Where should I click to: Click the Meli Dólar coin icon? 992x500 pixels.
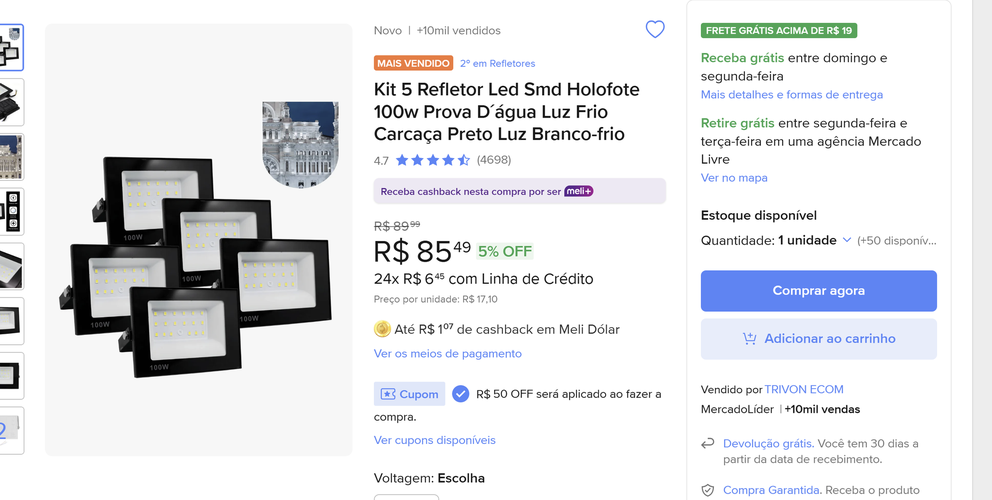[x=382, y=329]
